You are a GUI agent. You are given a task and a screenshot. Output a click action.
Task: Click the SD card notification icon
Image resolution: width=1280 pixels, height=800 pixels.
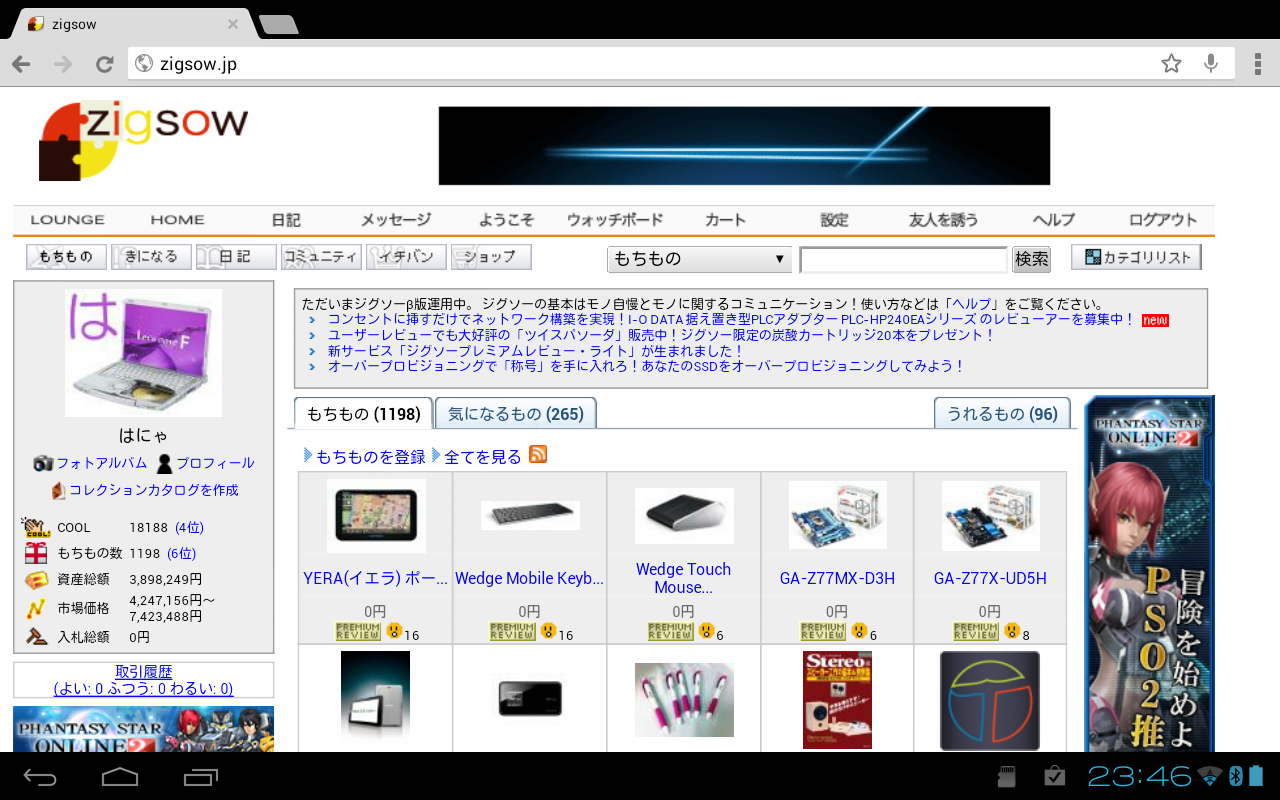[x=1007, y=776]
